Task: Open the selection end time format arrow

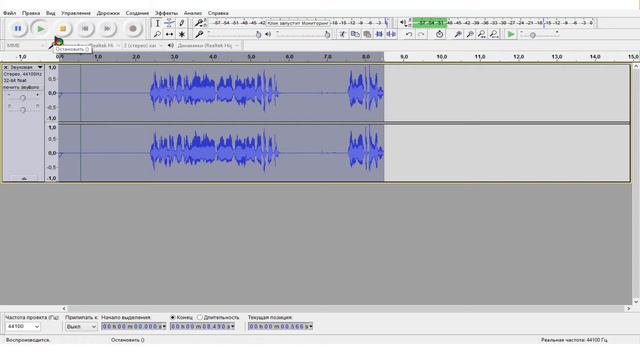Action: coord(233,327)
